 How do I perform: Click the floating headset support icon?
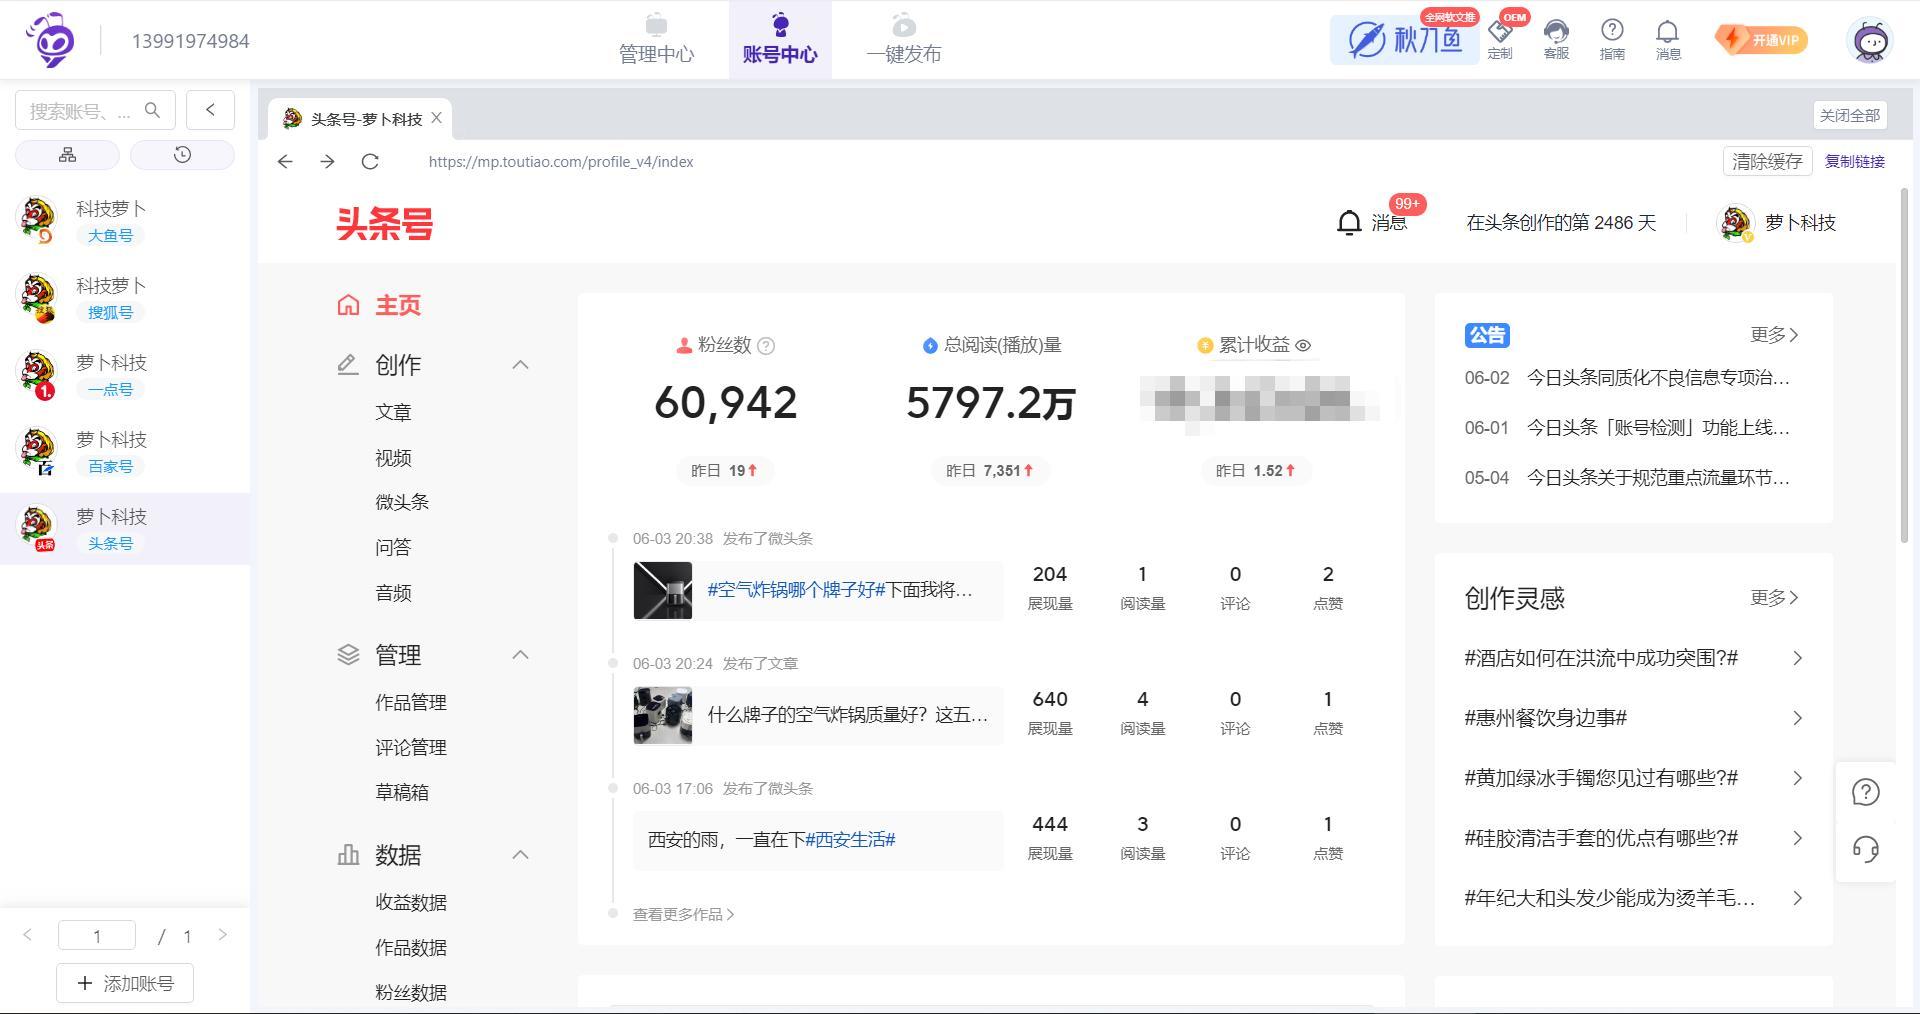1865,849
